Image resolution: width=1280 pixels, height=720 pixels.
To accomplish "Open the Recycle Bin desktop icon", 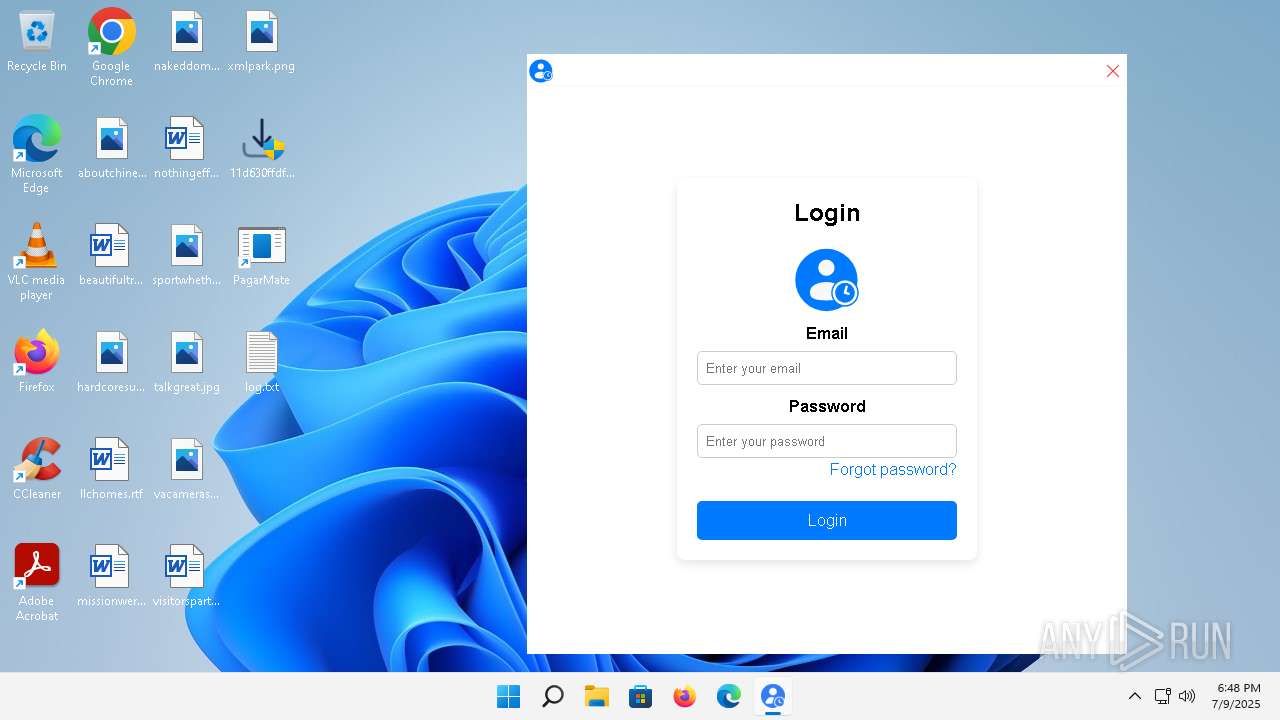I will pyautogui.click(x=37, y=42).
